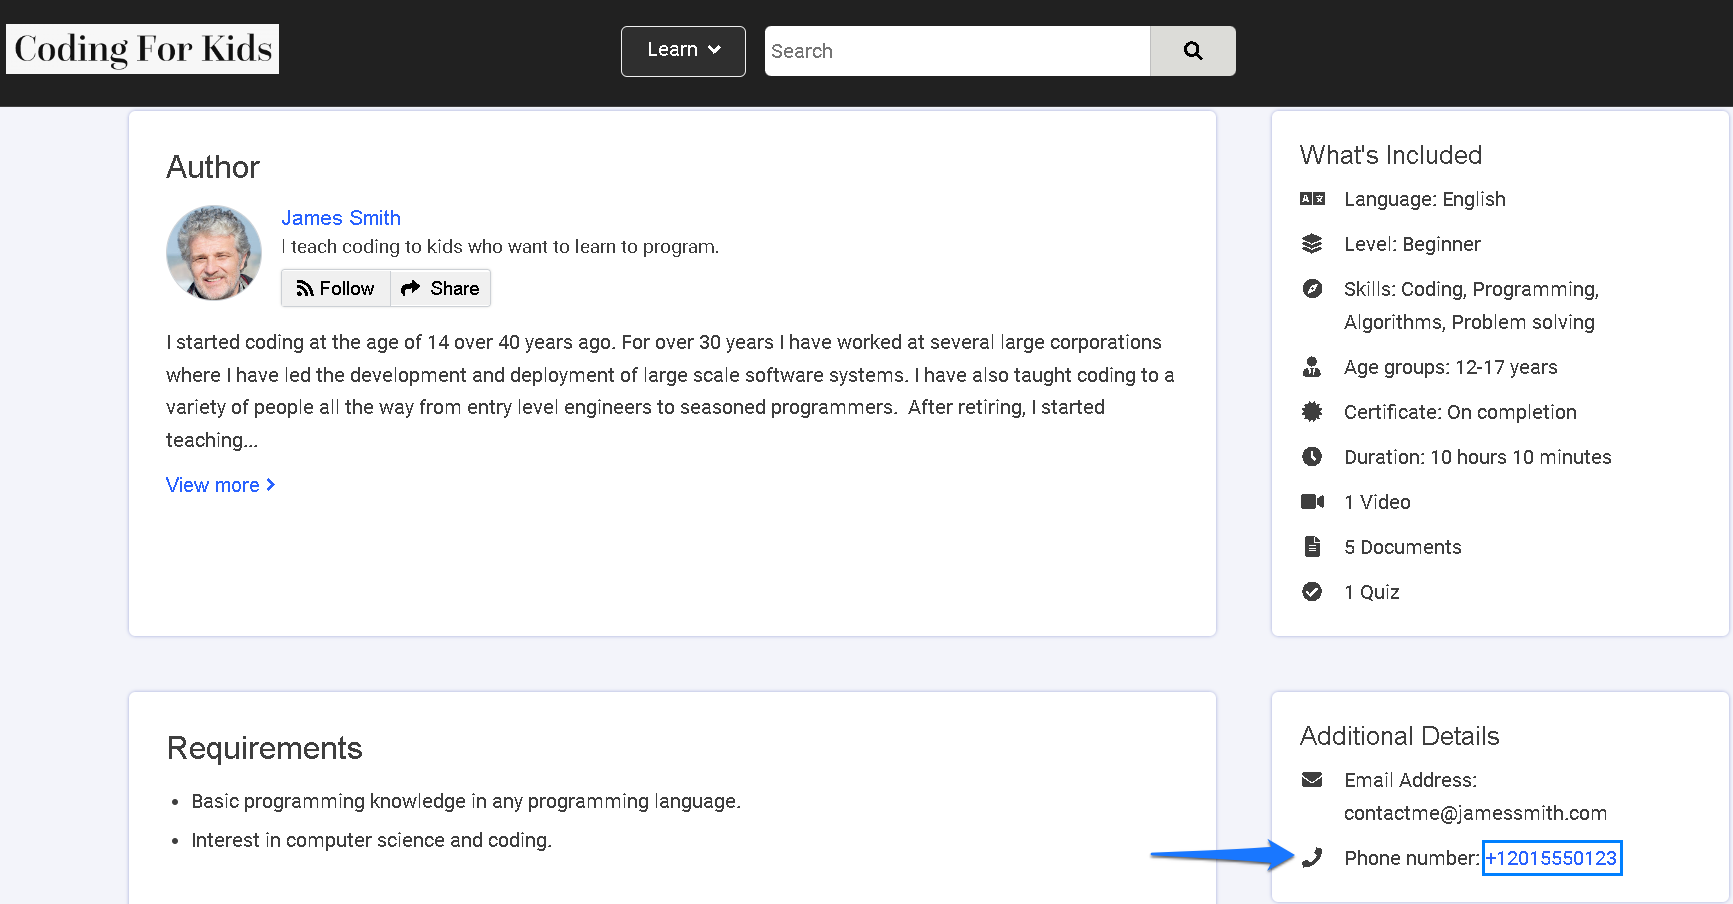Click the document icon beside 5 Documents
Screen dimensions: 1733x904
[1312, 547]
